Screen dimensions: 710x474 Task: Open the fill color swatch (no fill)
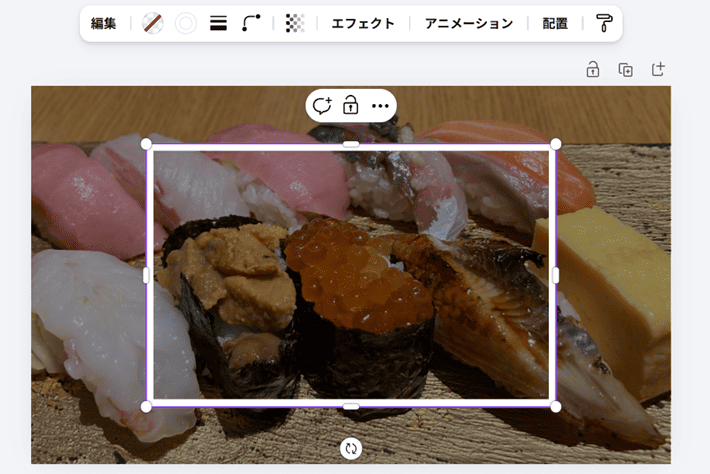(x=153, y=23)
